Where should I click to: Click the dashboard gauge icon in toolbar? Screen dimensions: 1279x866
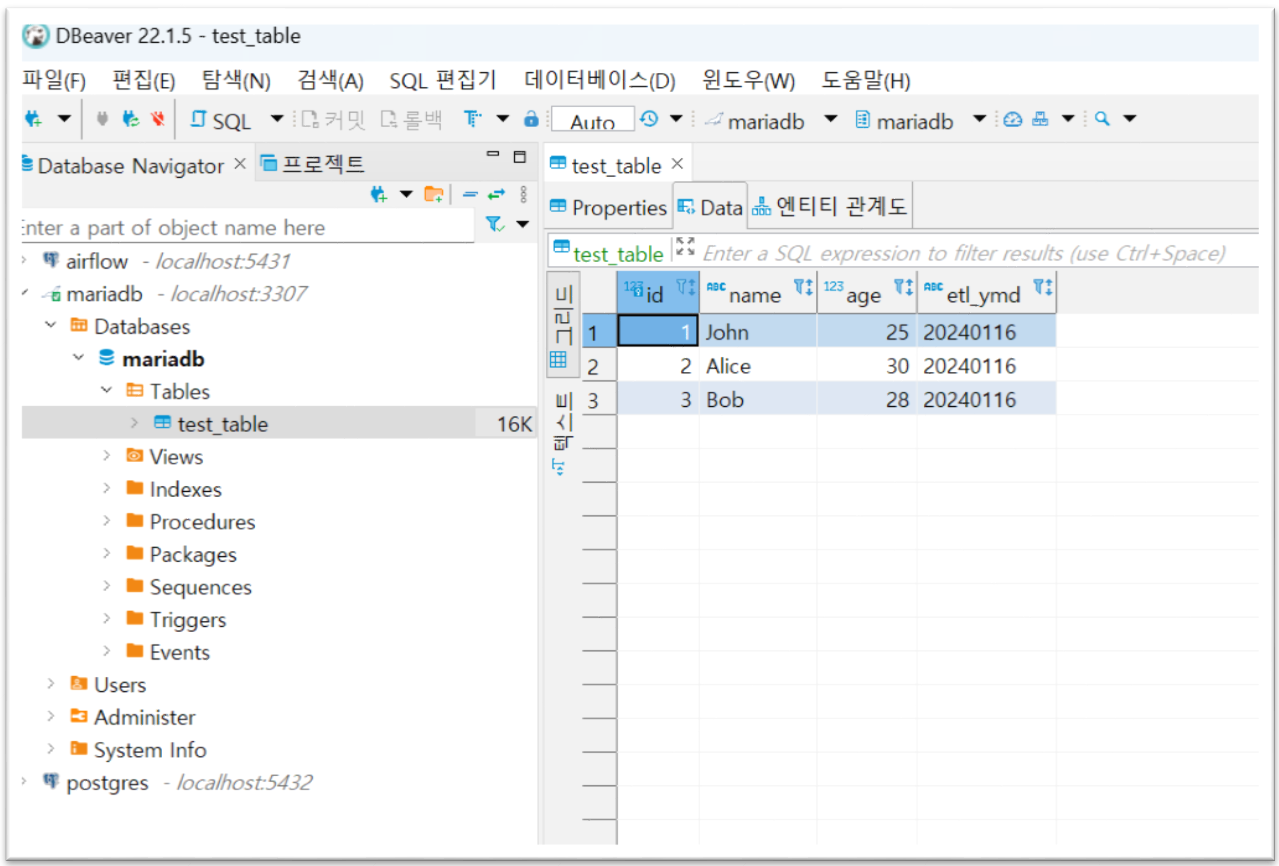click(1013, 119)
